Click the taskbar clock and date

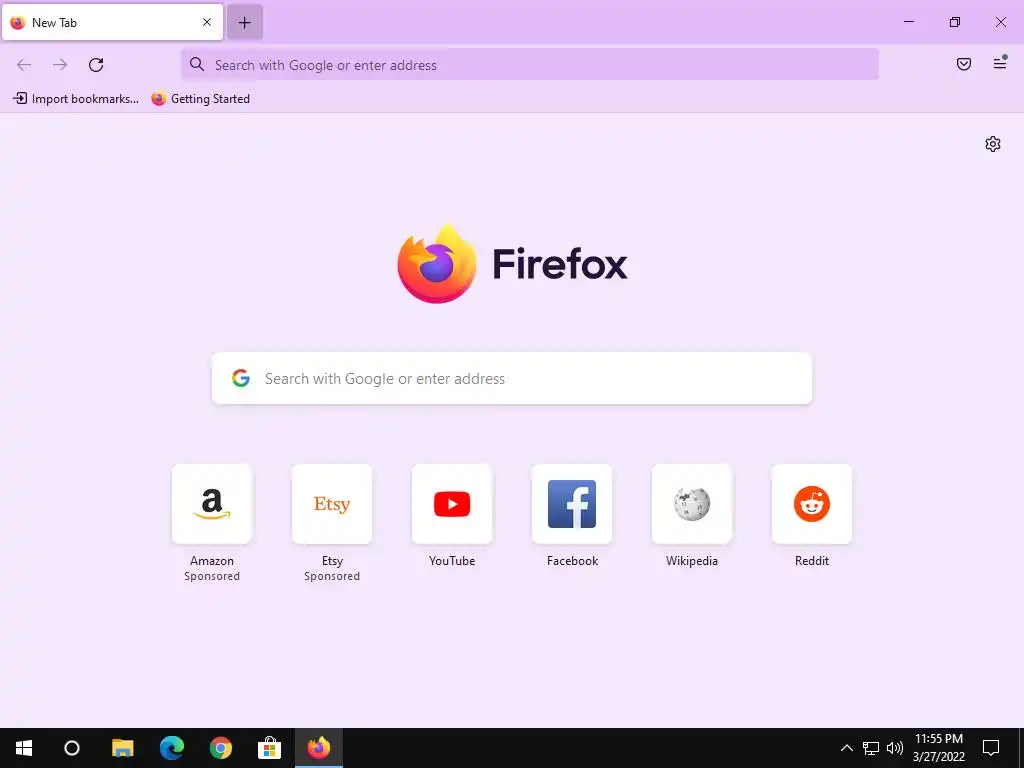938,748
